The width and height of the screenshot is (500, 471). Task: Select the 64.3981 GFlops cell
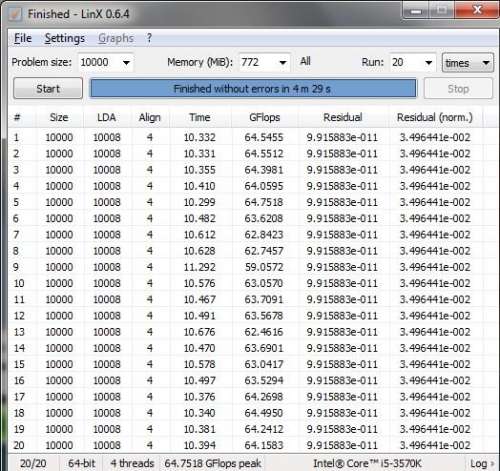click(x=264, y=170)
